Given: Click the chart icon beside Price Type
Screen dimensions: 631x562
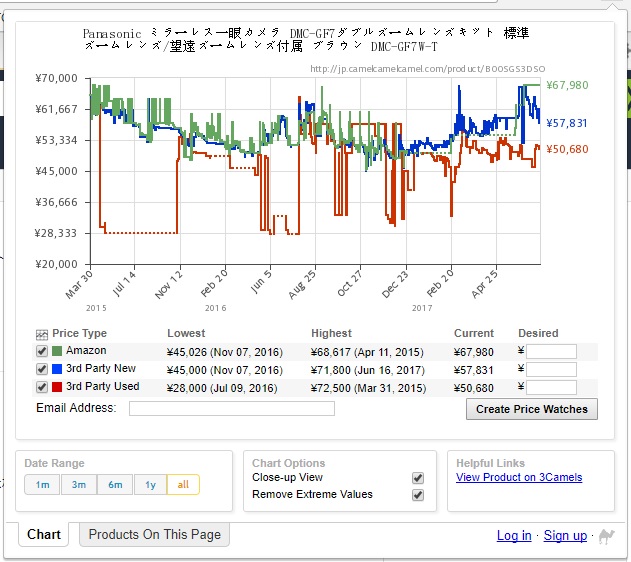Looking at the screenshot, I should [42, 334].
